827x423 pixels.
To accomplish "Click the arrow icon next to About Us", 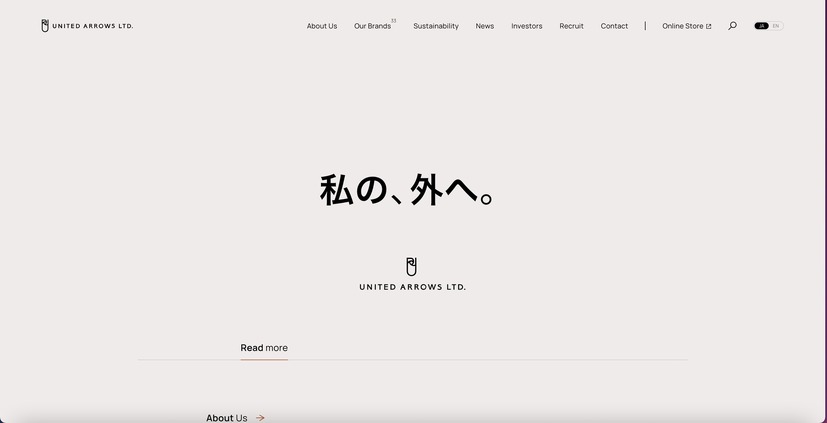I will (x=260, y=418).
